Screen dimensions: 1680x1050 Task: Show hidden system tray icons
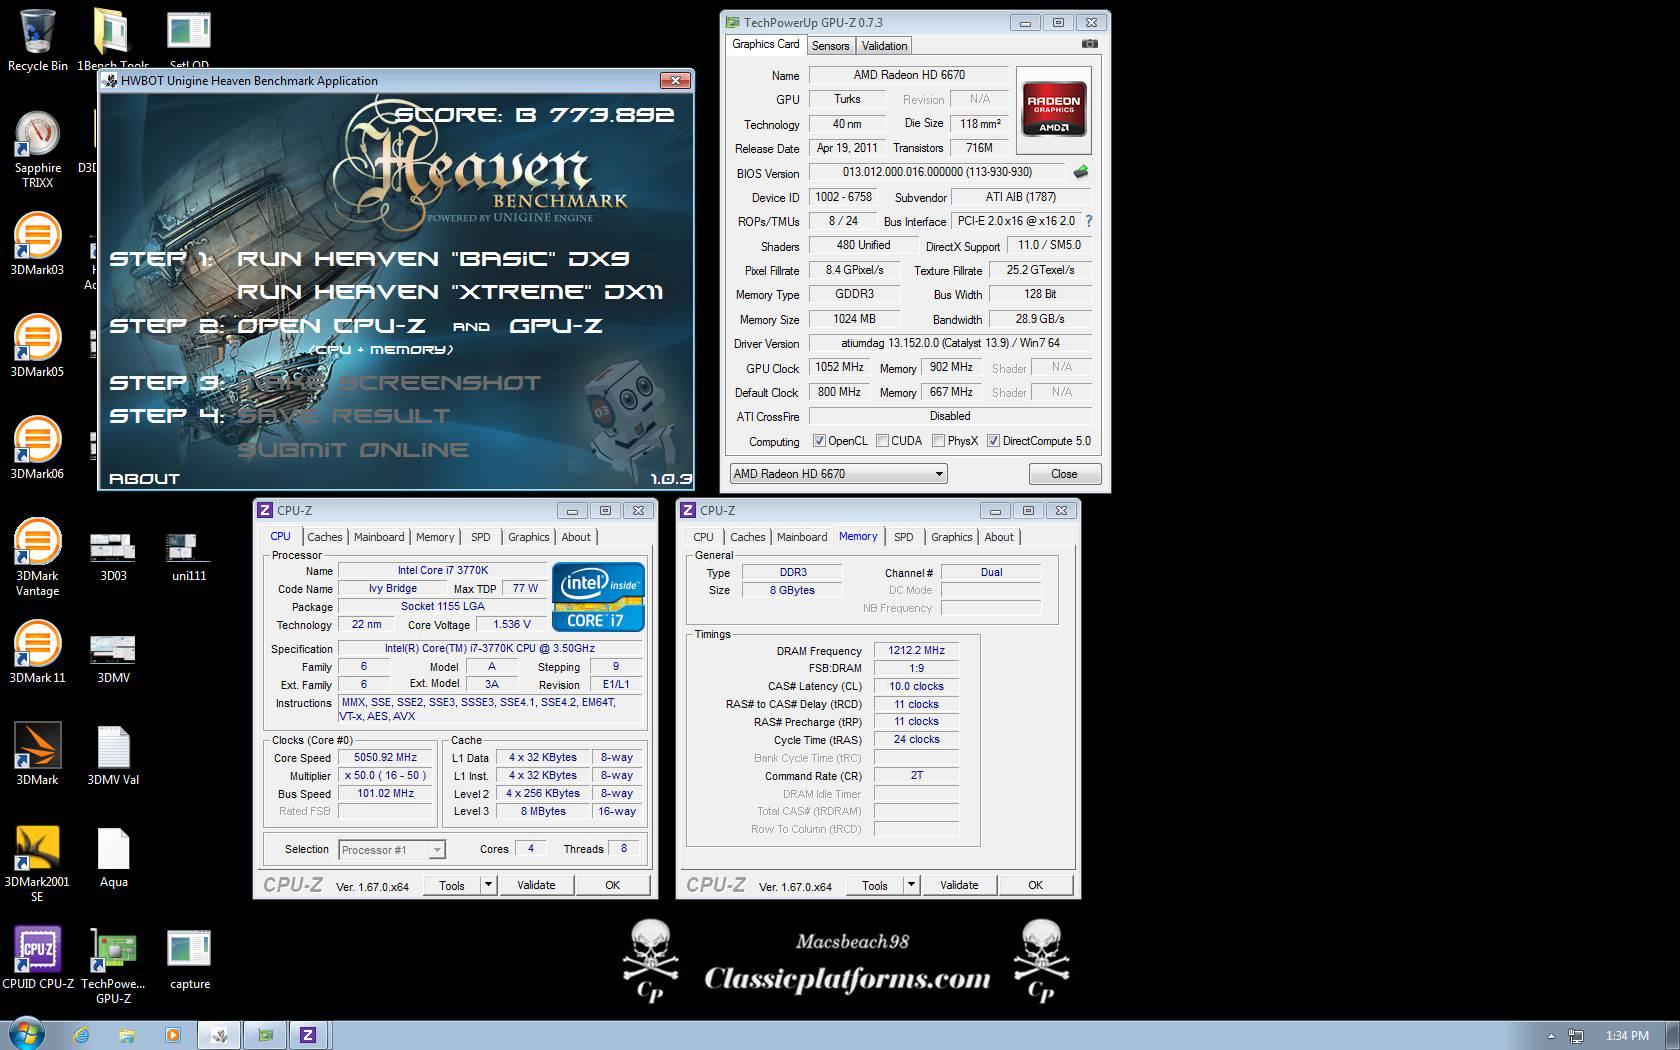coord(1551,1036)
